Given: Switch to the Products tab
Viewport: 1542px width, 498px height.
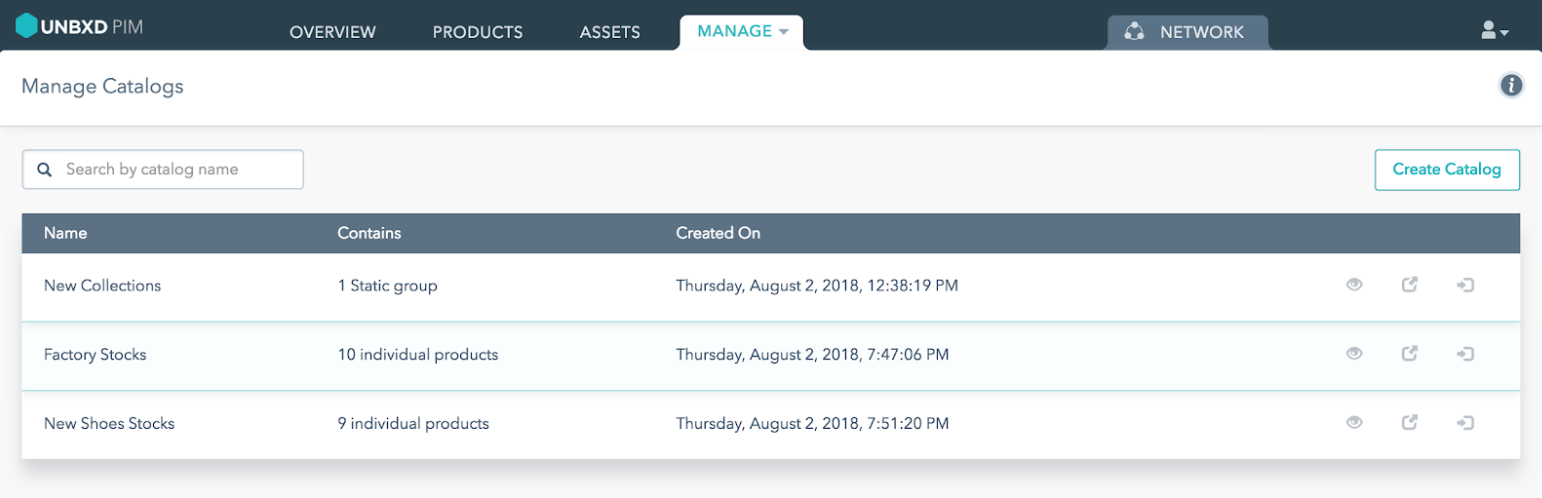Looking at the screenshot, I should click(478, 32).
